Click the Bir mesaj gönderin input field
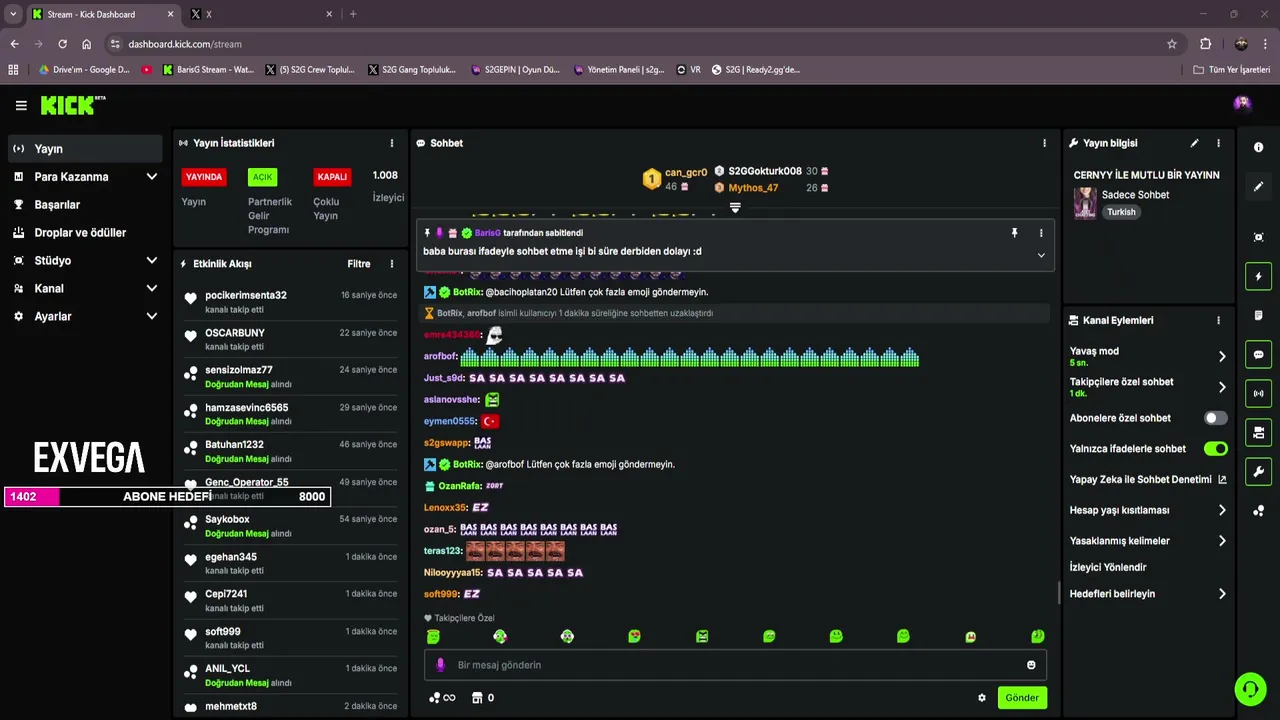1280x720 pixels. click(x=735, y=665)
